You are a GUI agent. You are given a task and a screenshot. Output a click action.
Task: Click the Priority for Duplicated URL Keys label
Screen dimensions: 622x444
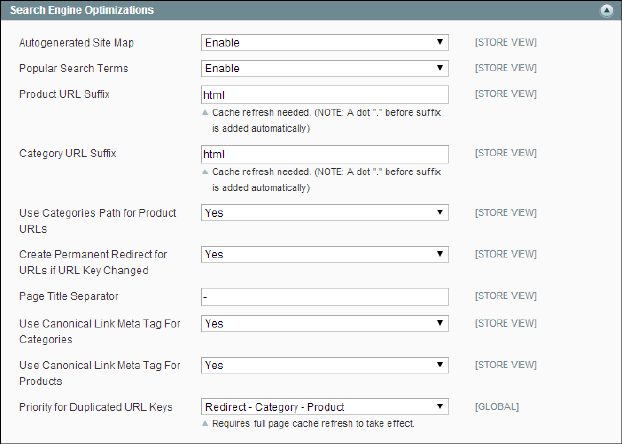pos(95,407)
